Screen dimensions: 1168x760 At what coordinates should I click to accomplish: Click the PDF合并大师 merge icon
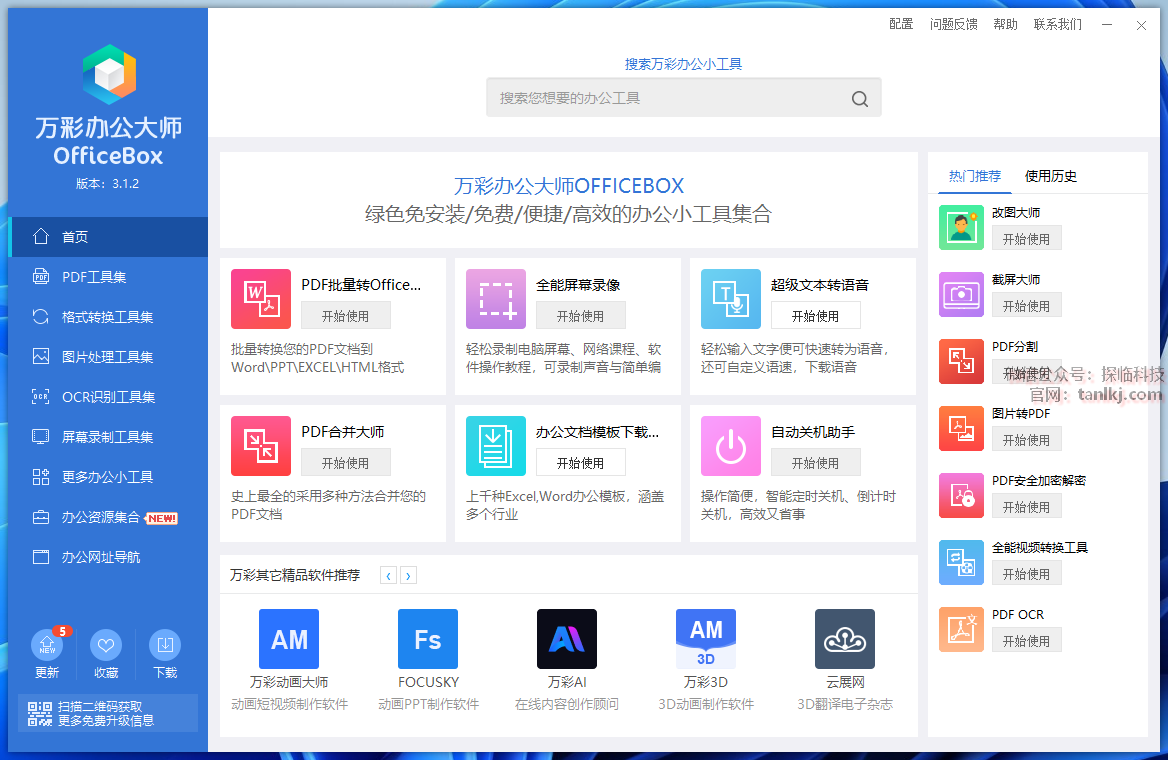click(261, 446)
